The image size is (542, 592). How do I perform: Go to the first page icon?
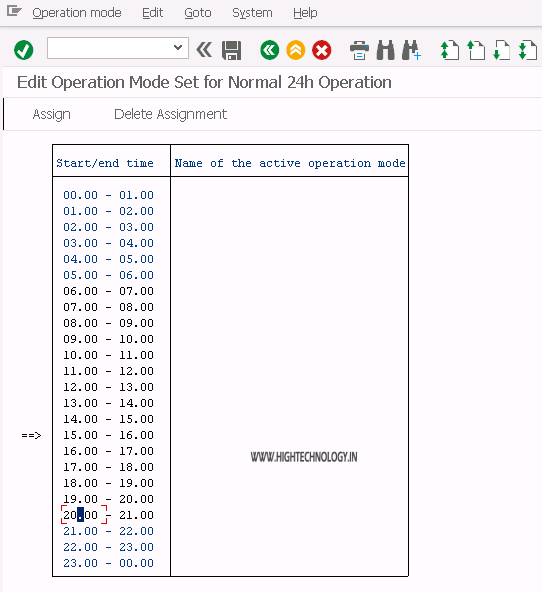[450, 50]
